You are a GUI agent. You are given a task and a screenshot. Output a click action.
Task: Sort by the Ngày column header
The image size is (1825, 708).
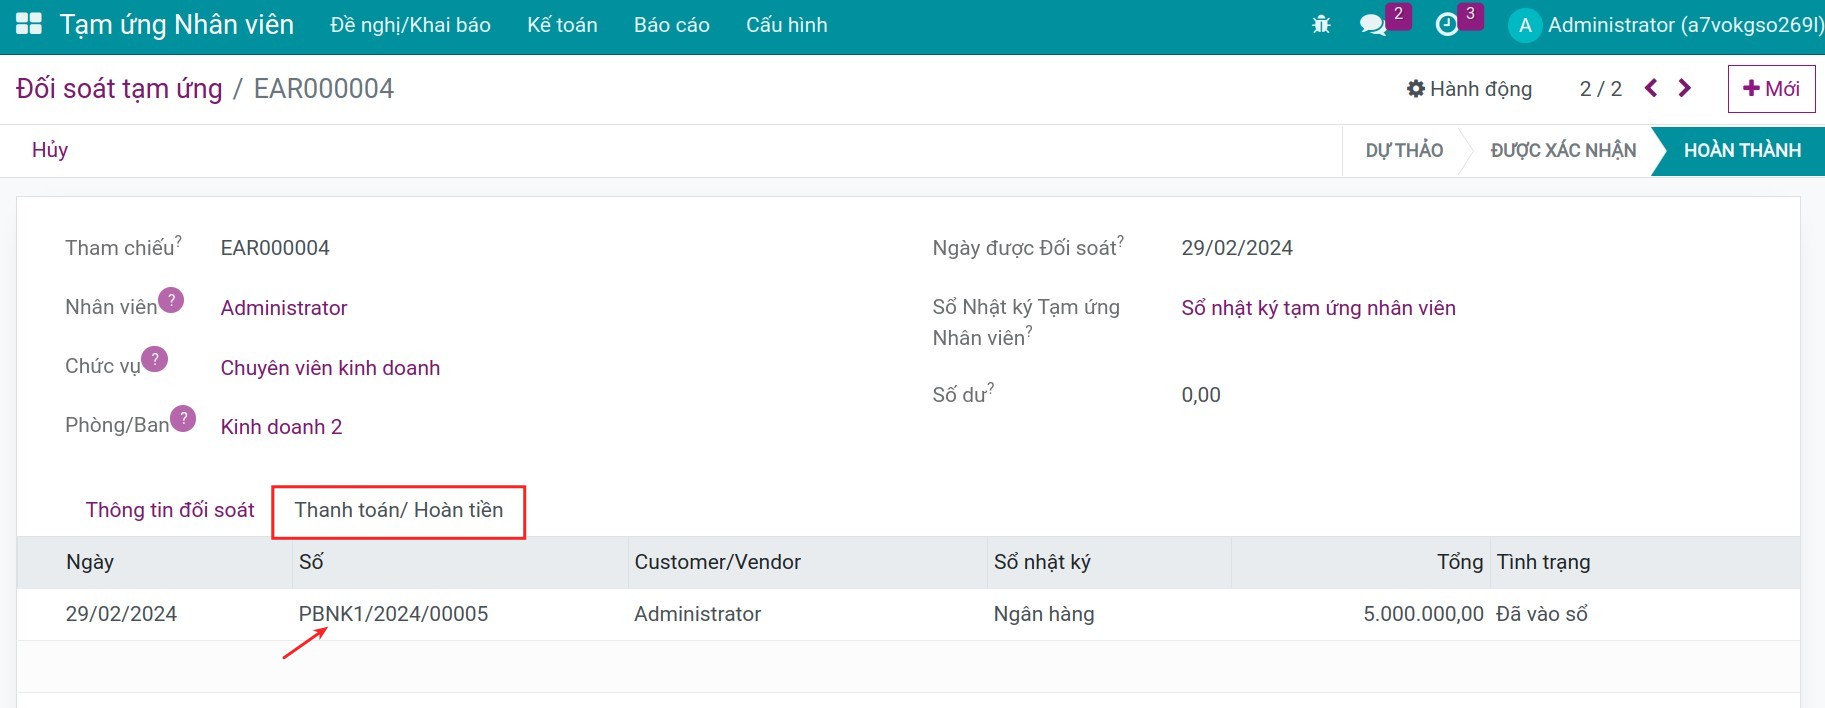[154, 562]
